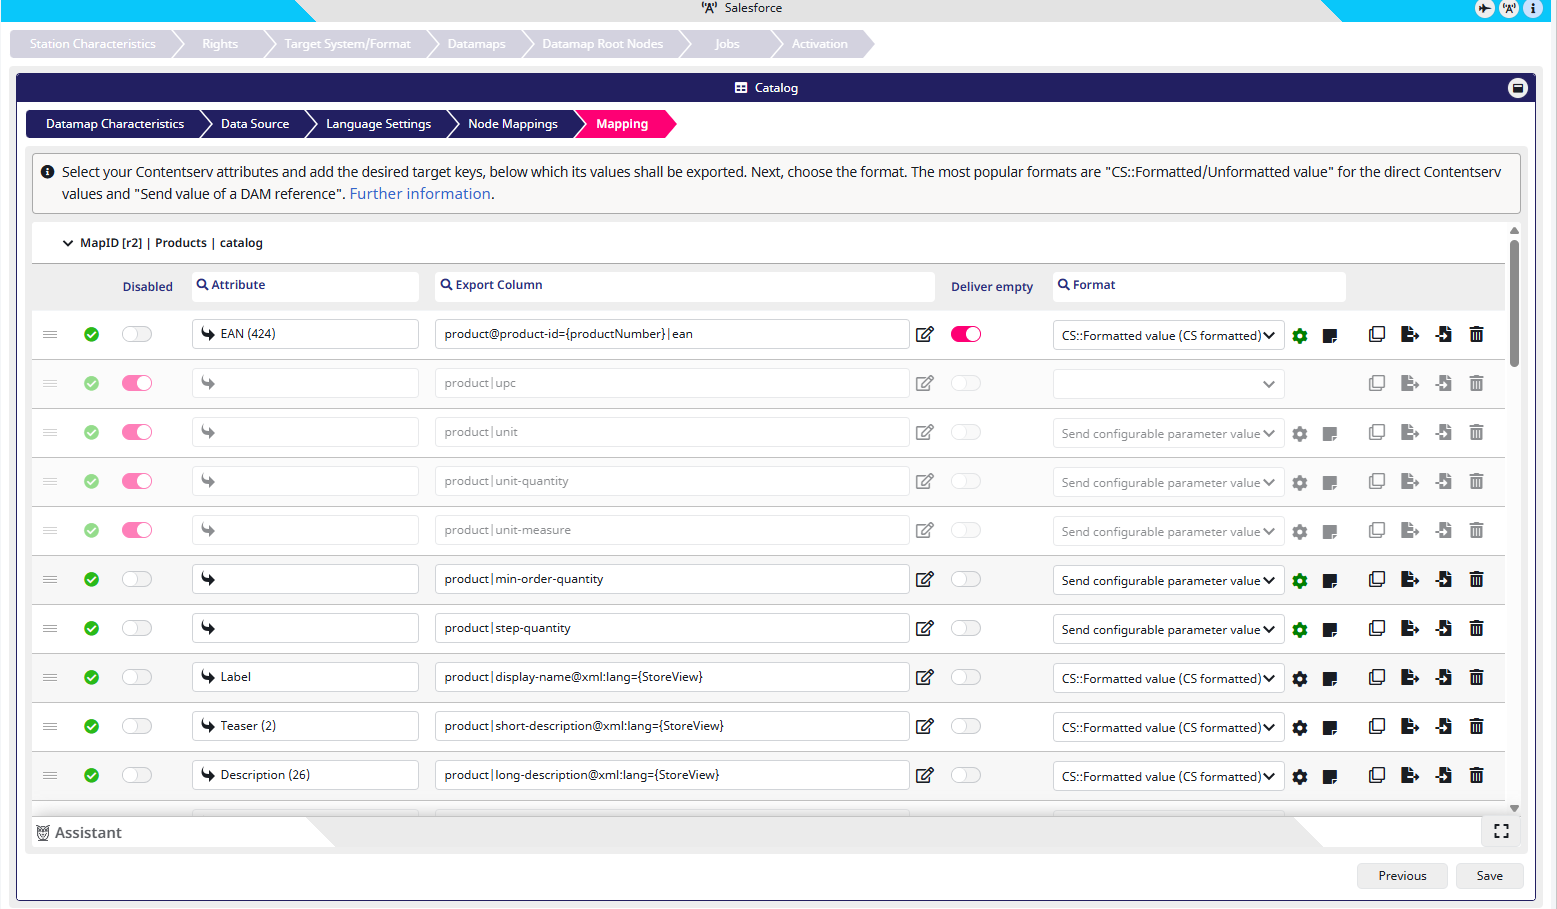Open Format dropdown for EAN row
Image resolution: width=1557 pixels, height=909 pixels.
click(1168, 336)
